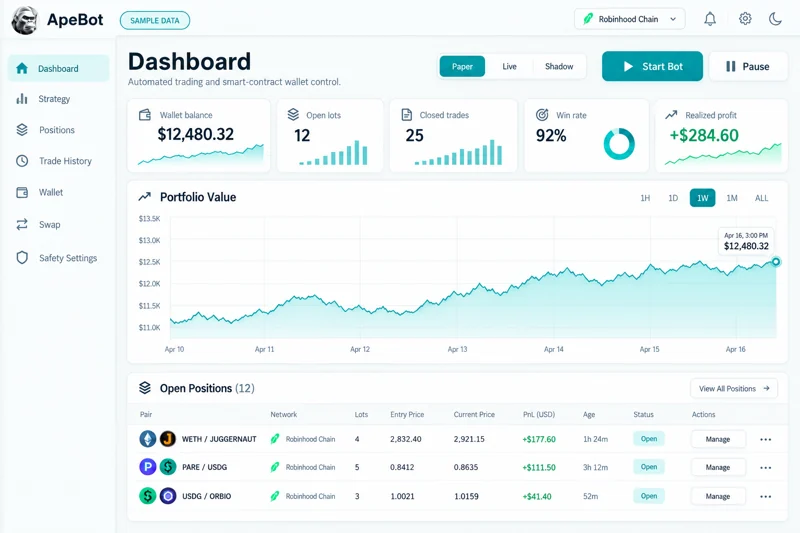Click the Open Positions layers icon
800x533 pixels.
point(145,388)
